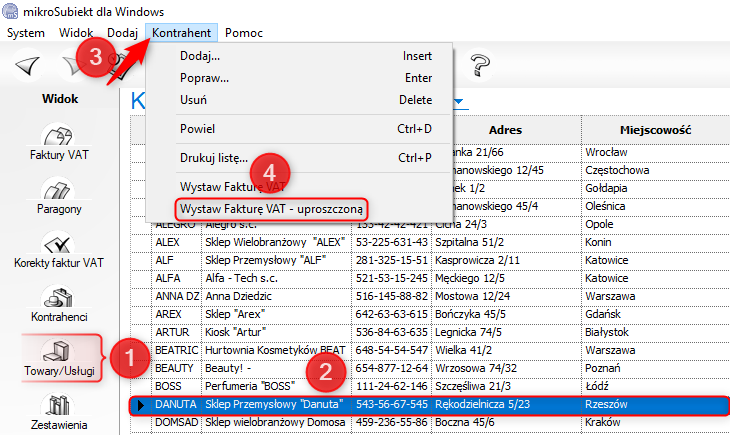Click address Boczna 45/6
Screen dimensions: 730x435
coord(506,422)
